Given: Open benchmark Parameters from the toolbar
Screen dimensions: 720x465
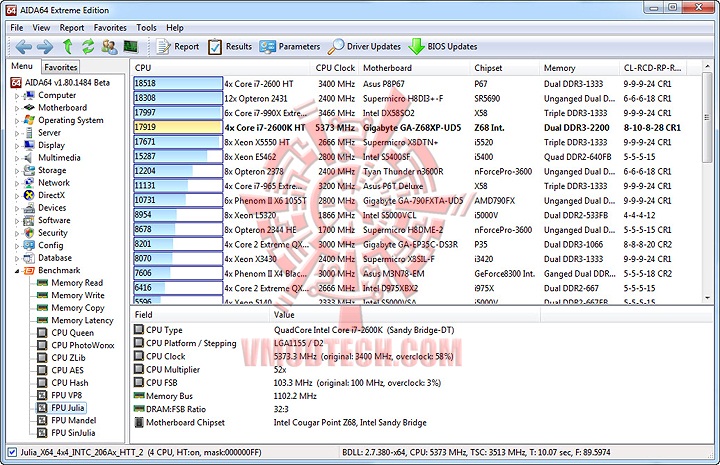Looking at the screenshot, I should coord(289,46).
